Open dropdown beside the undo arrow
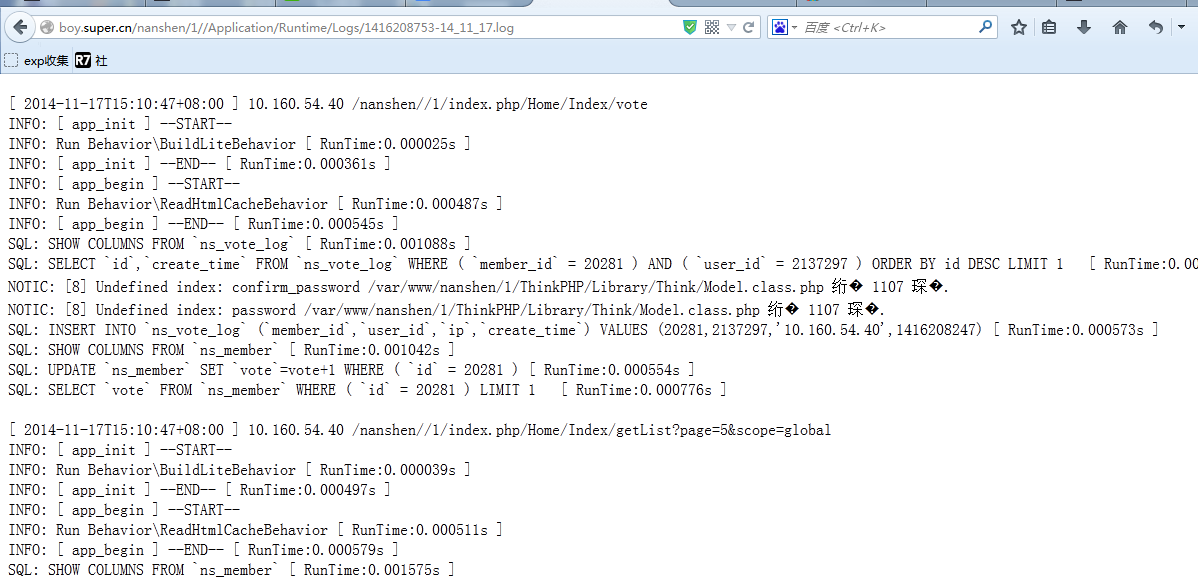The height and width of the screenshot is (588, 1198). (x=1180, y=27)
